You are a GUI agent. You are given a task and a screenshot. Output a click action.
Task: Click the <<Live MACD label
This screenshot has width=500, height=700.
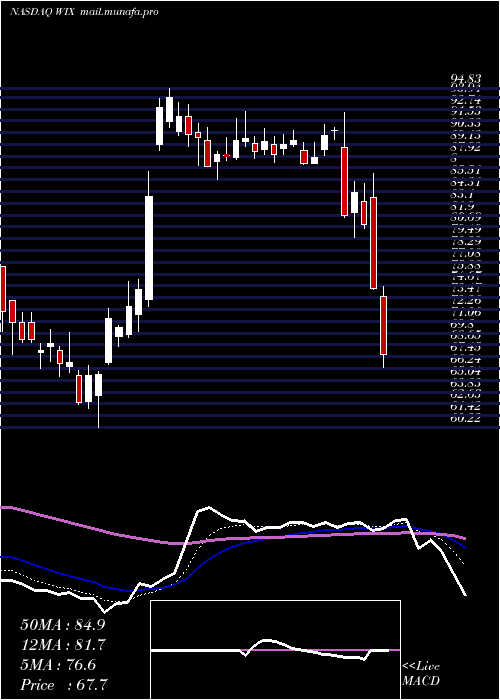point(421,674)
